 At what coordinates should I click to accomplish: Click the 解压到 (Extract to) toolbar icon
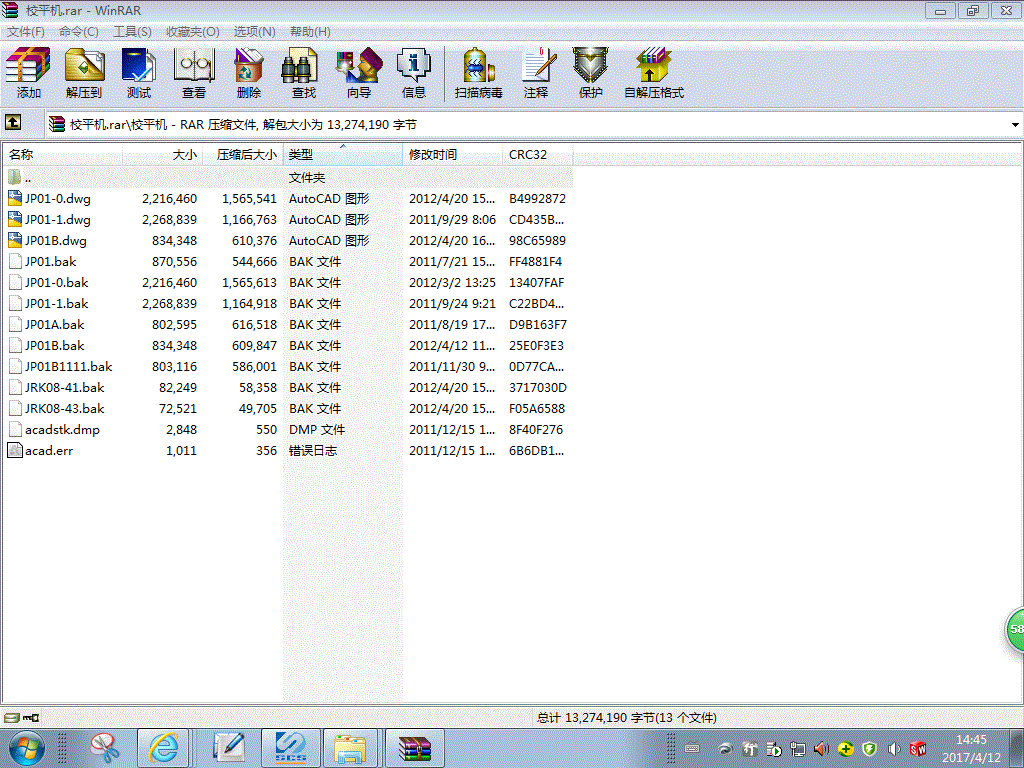[84, 73]
